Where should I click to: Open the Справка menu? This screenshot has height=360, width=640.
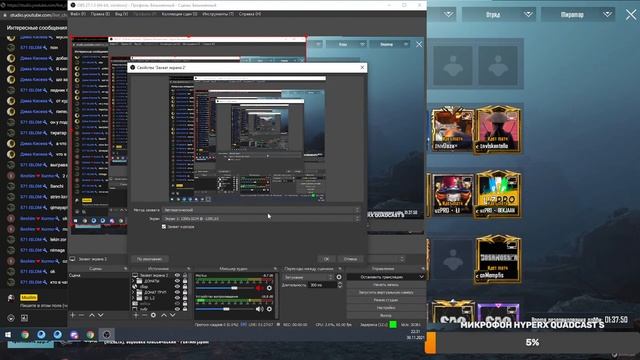tap(250, 14)
